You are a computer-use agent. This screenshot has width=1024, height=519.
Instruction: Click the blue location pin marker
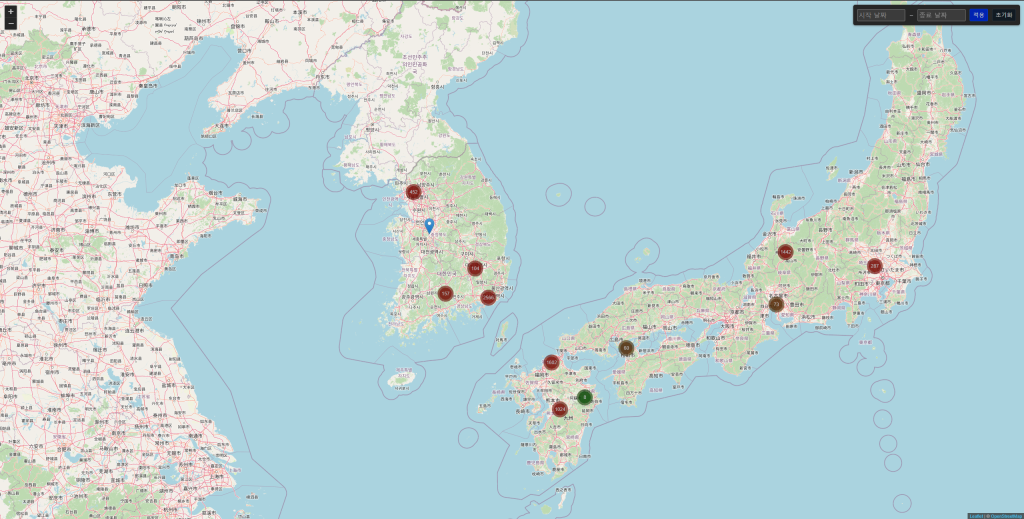(x=429, y=226)
